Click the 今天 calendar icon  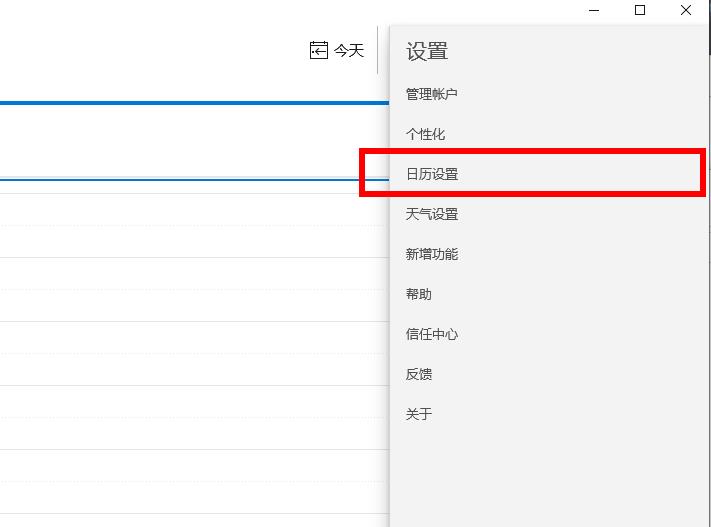(319, 50)
